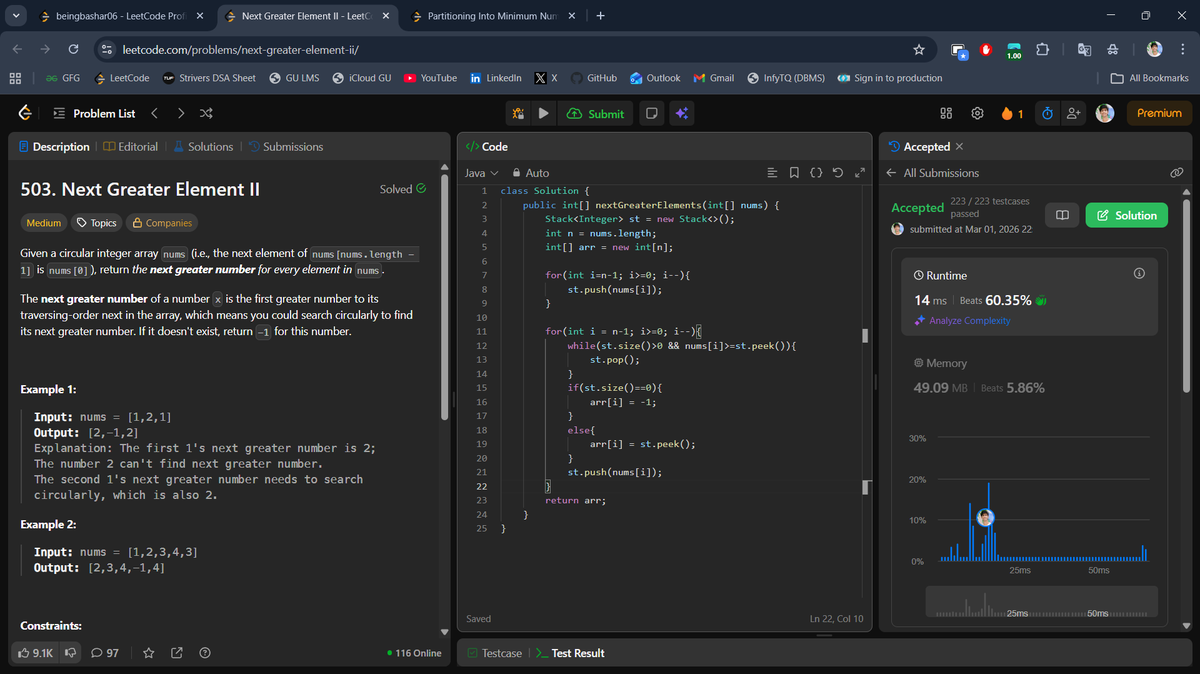Click the green Solution button
Viewport: 1200px width, 674px height.
click(x=1127, y=215)
